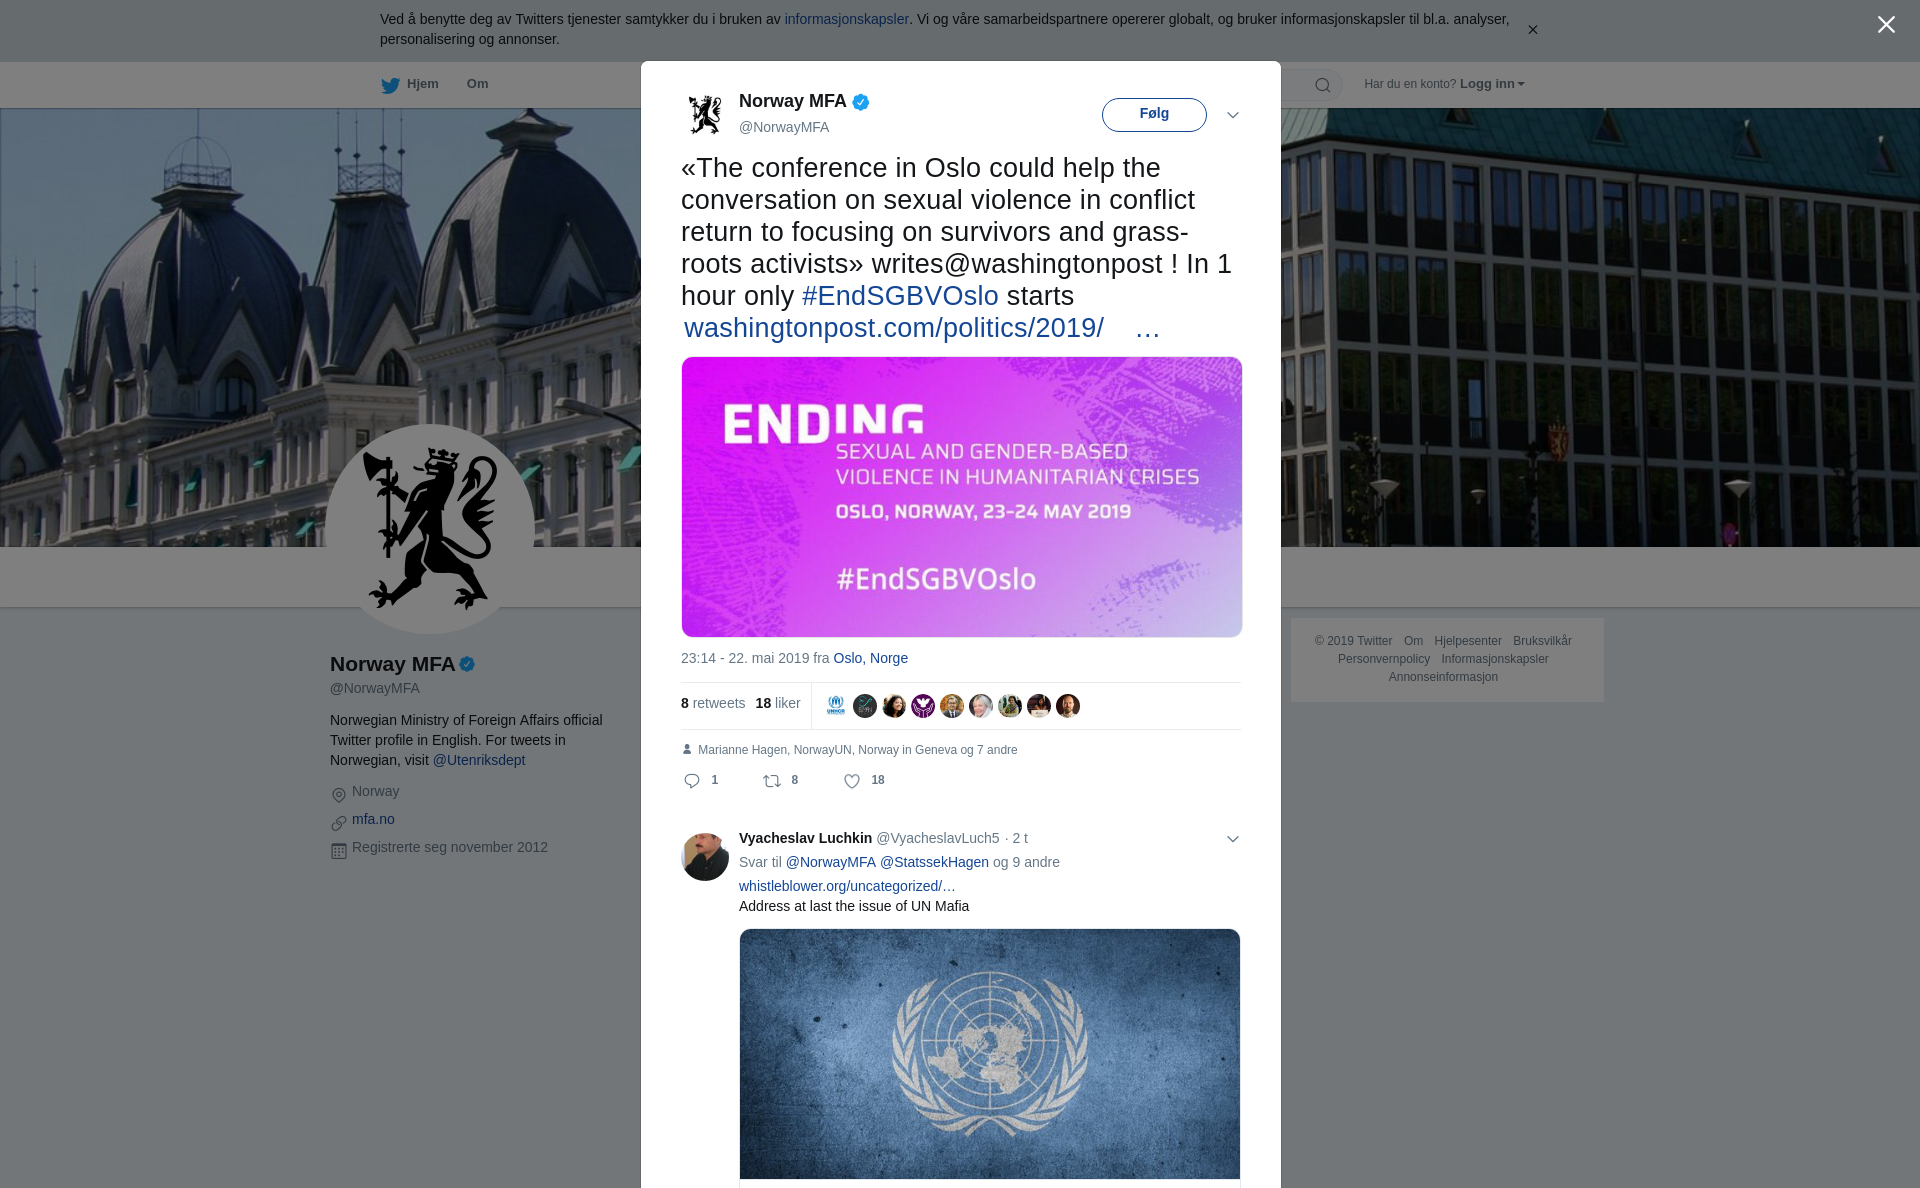
Task: Open the Logg inn dropdown
Action: tap(1492, 84)
